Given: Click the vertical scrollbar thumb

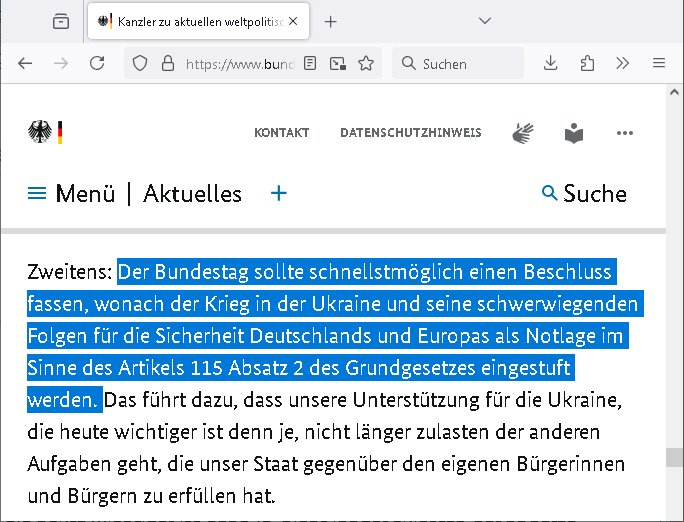Looking at the screenshot, I should (674, 457).
